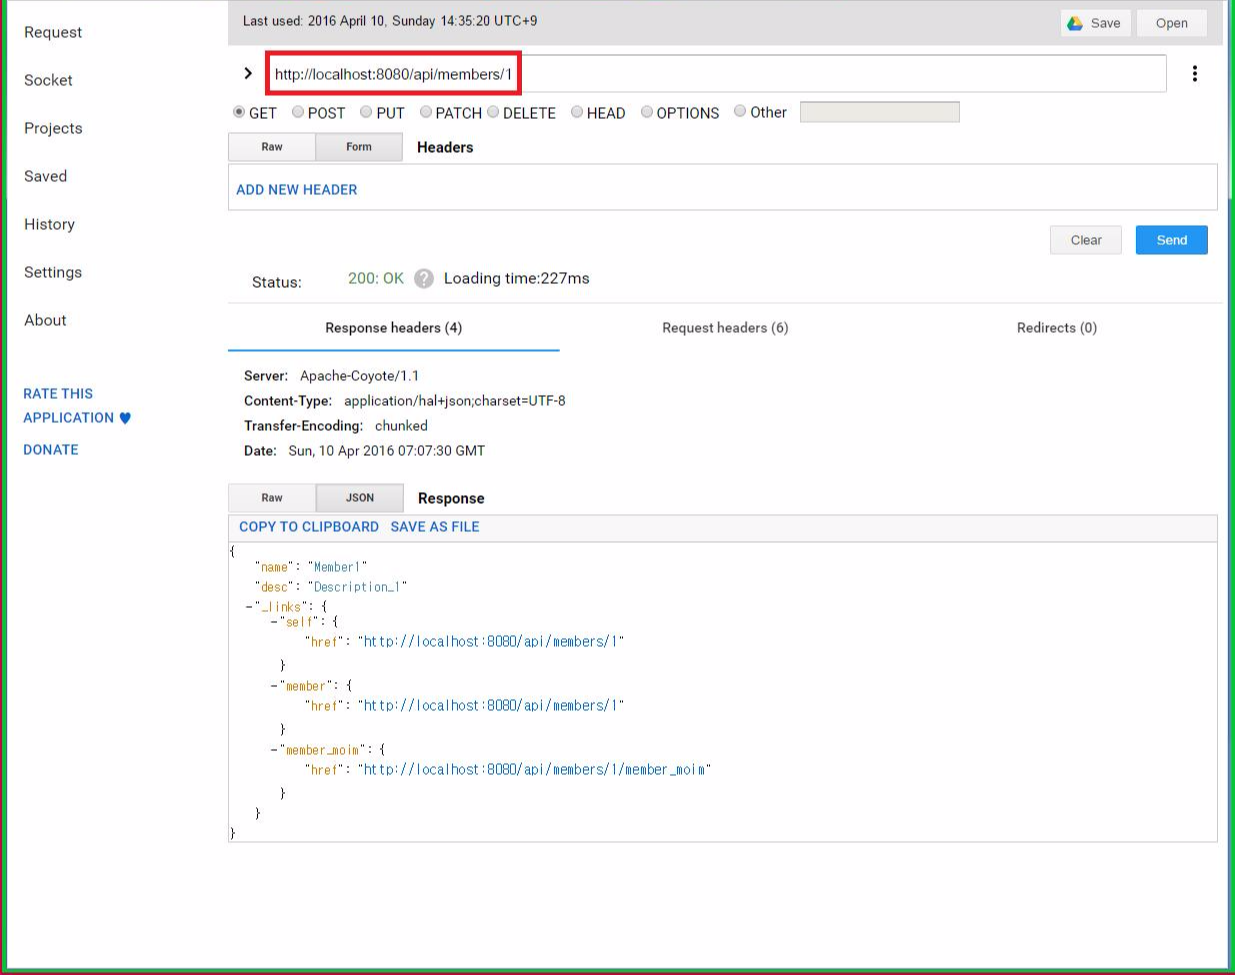
Task: Click COPY TO CLIPBOARD link
Action: pos(309,527)
